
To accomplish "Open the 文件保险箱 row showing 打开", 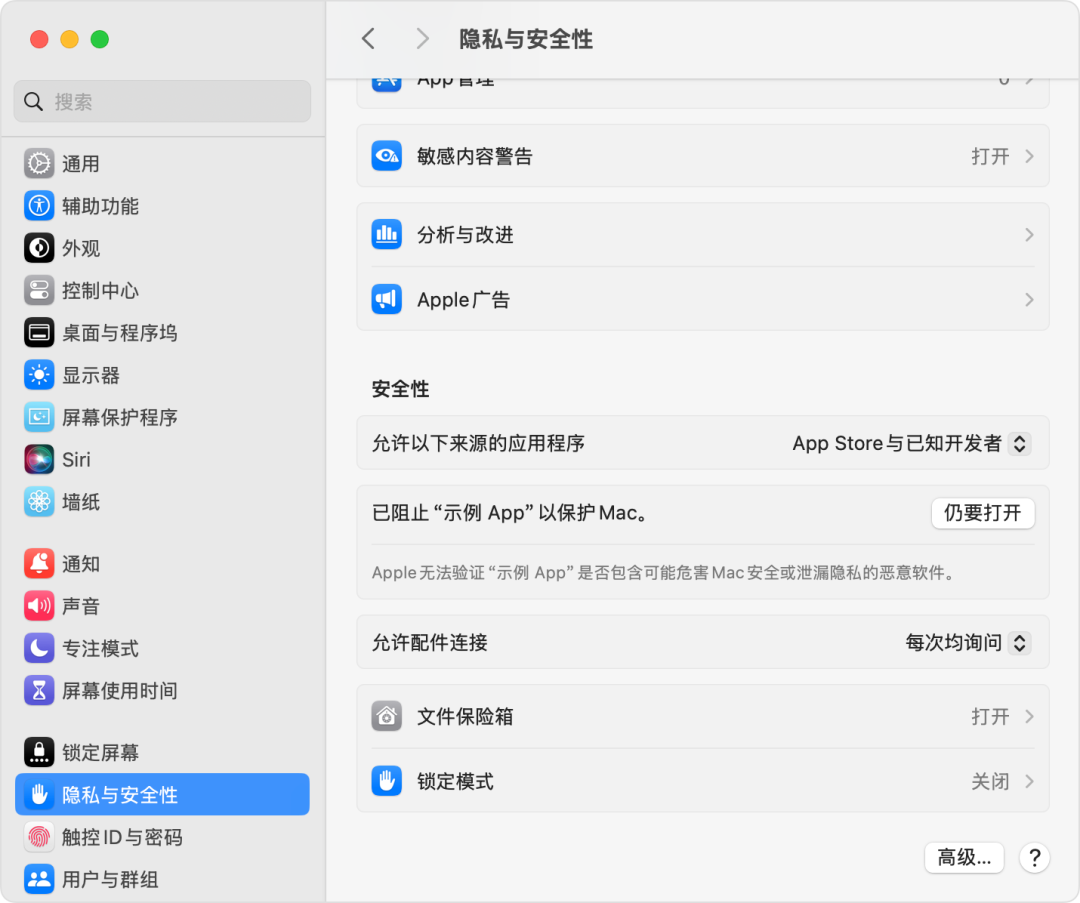I will [x=700, y=716].
